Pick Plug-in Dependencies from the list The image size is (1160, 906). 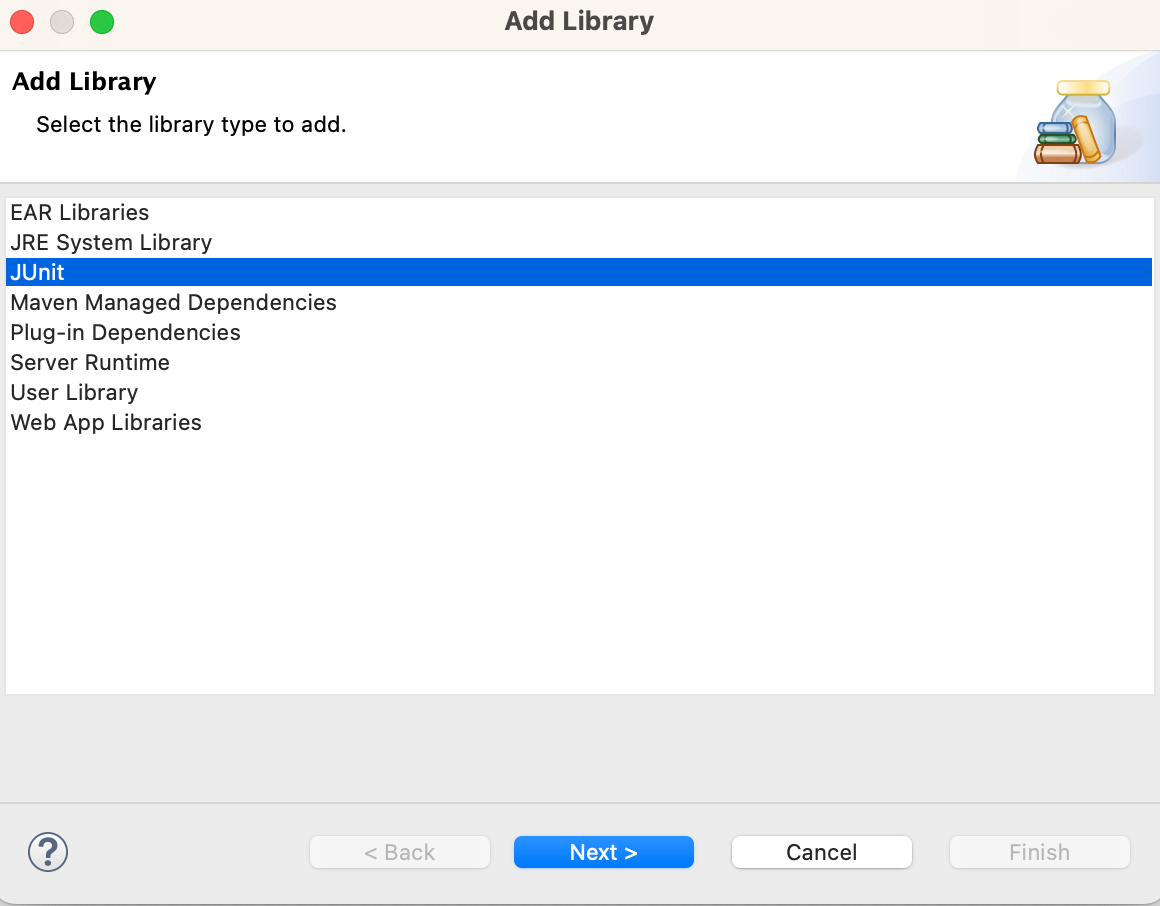pos(579,333)
